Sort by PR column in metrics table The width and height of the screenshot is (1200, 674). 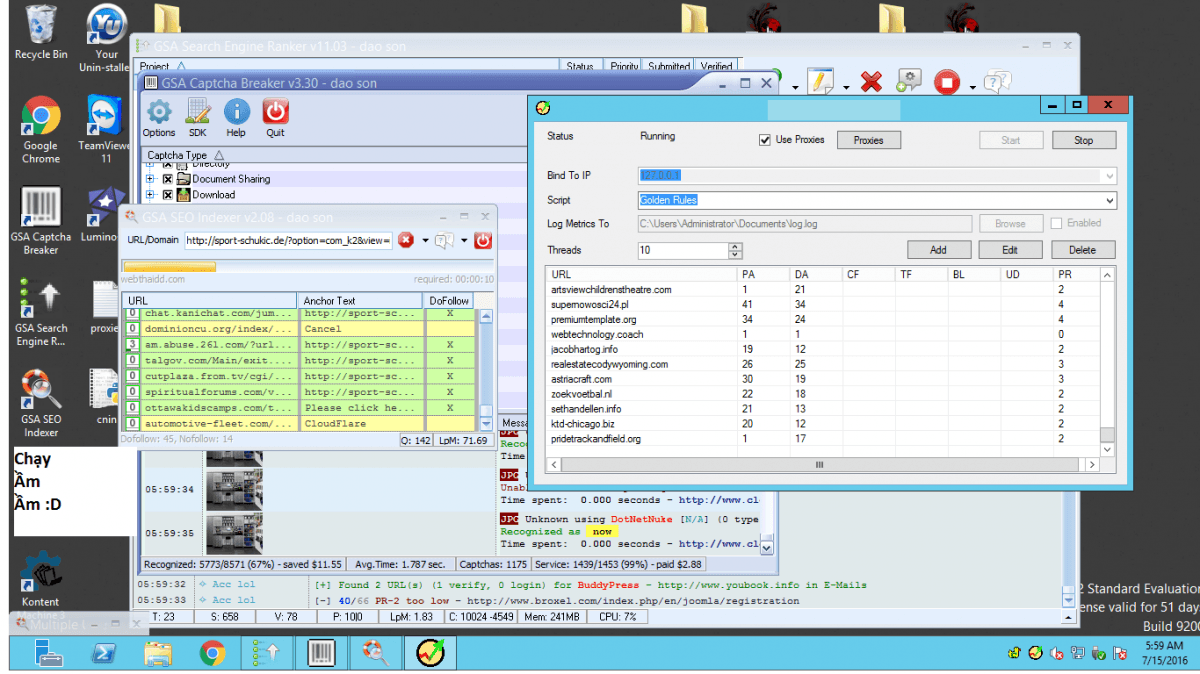[x=1077, y=274]
